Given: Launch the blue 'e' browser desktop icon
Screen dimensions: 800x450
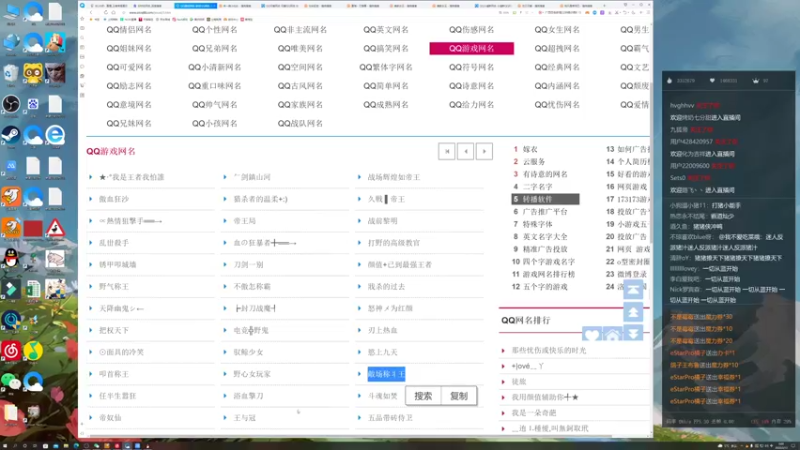Looking at the screenshot, I should tap(55, 135).
